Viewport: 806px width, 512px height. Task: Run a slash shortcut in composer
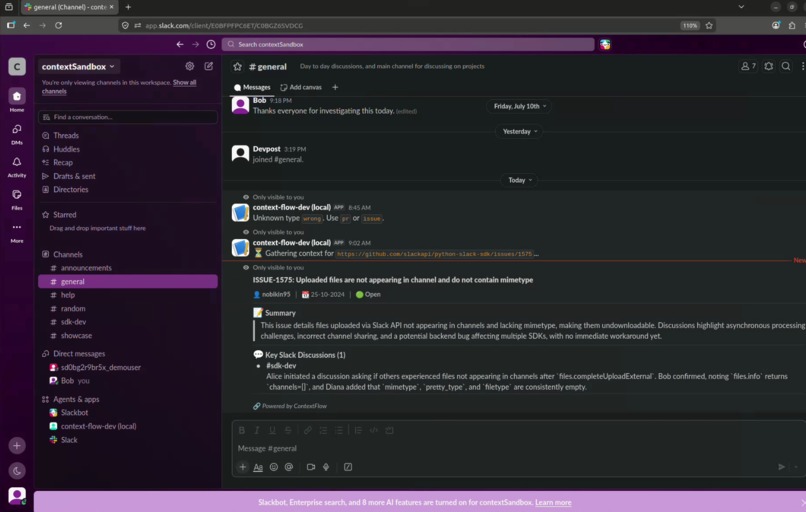point(348,467)
